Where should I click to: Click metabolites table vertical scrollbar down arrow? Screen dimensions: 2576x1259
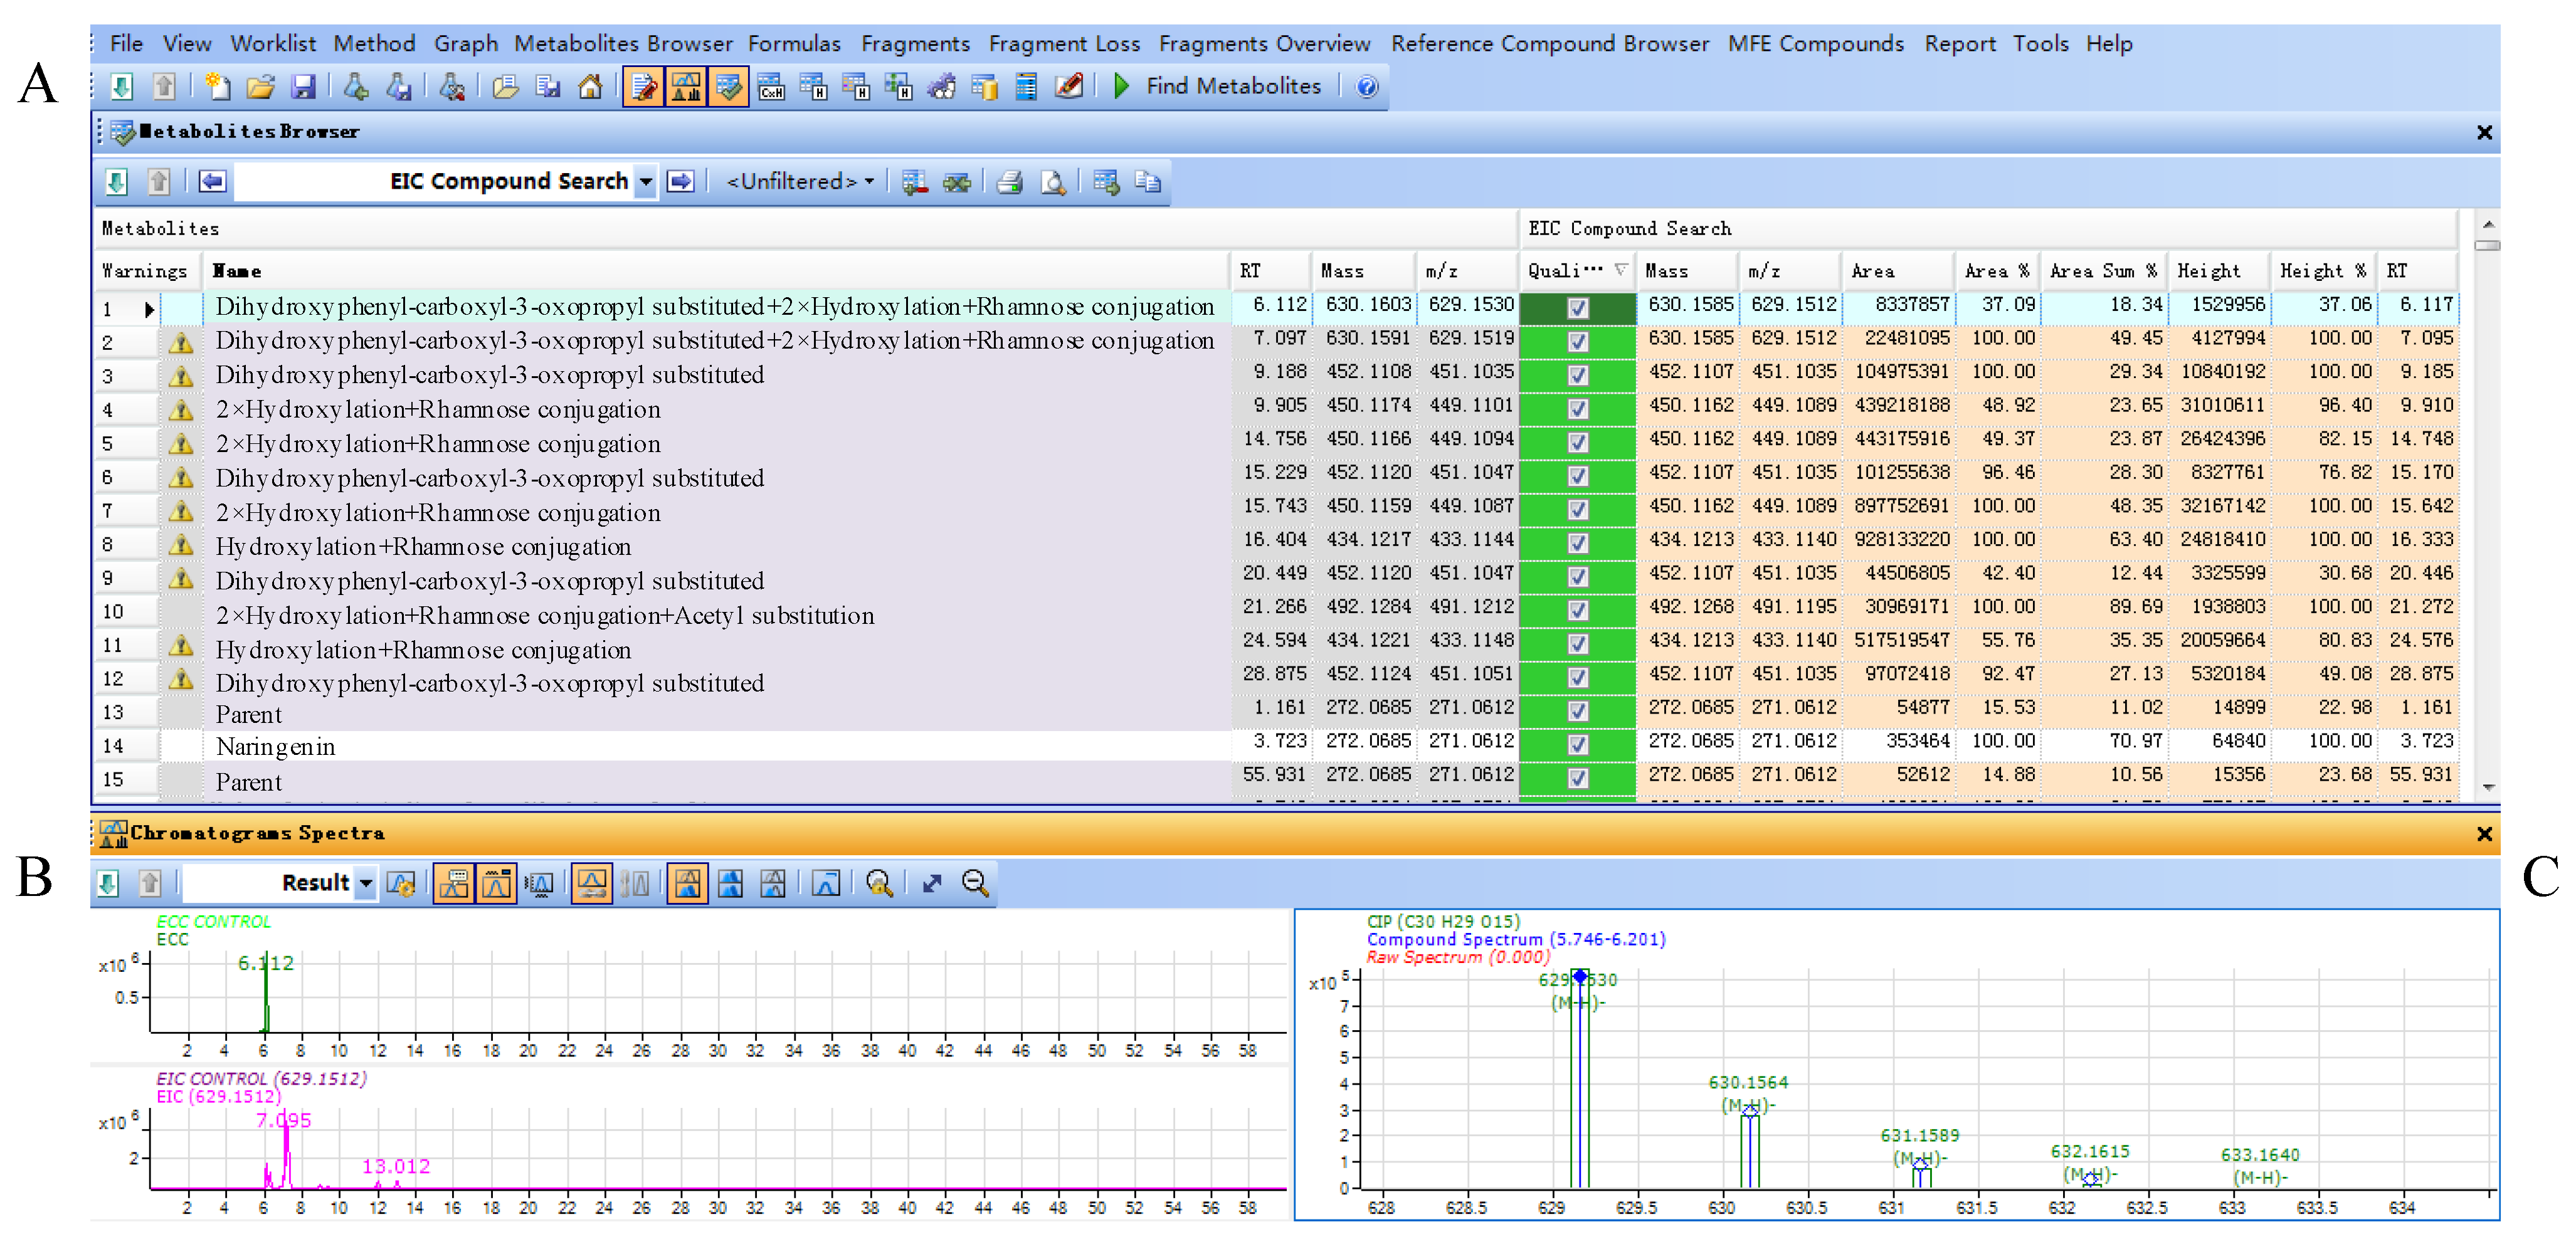pyautogui.click(x=2488, y=788)
